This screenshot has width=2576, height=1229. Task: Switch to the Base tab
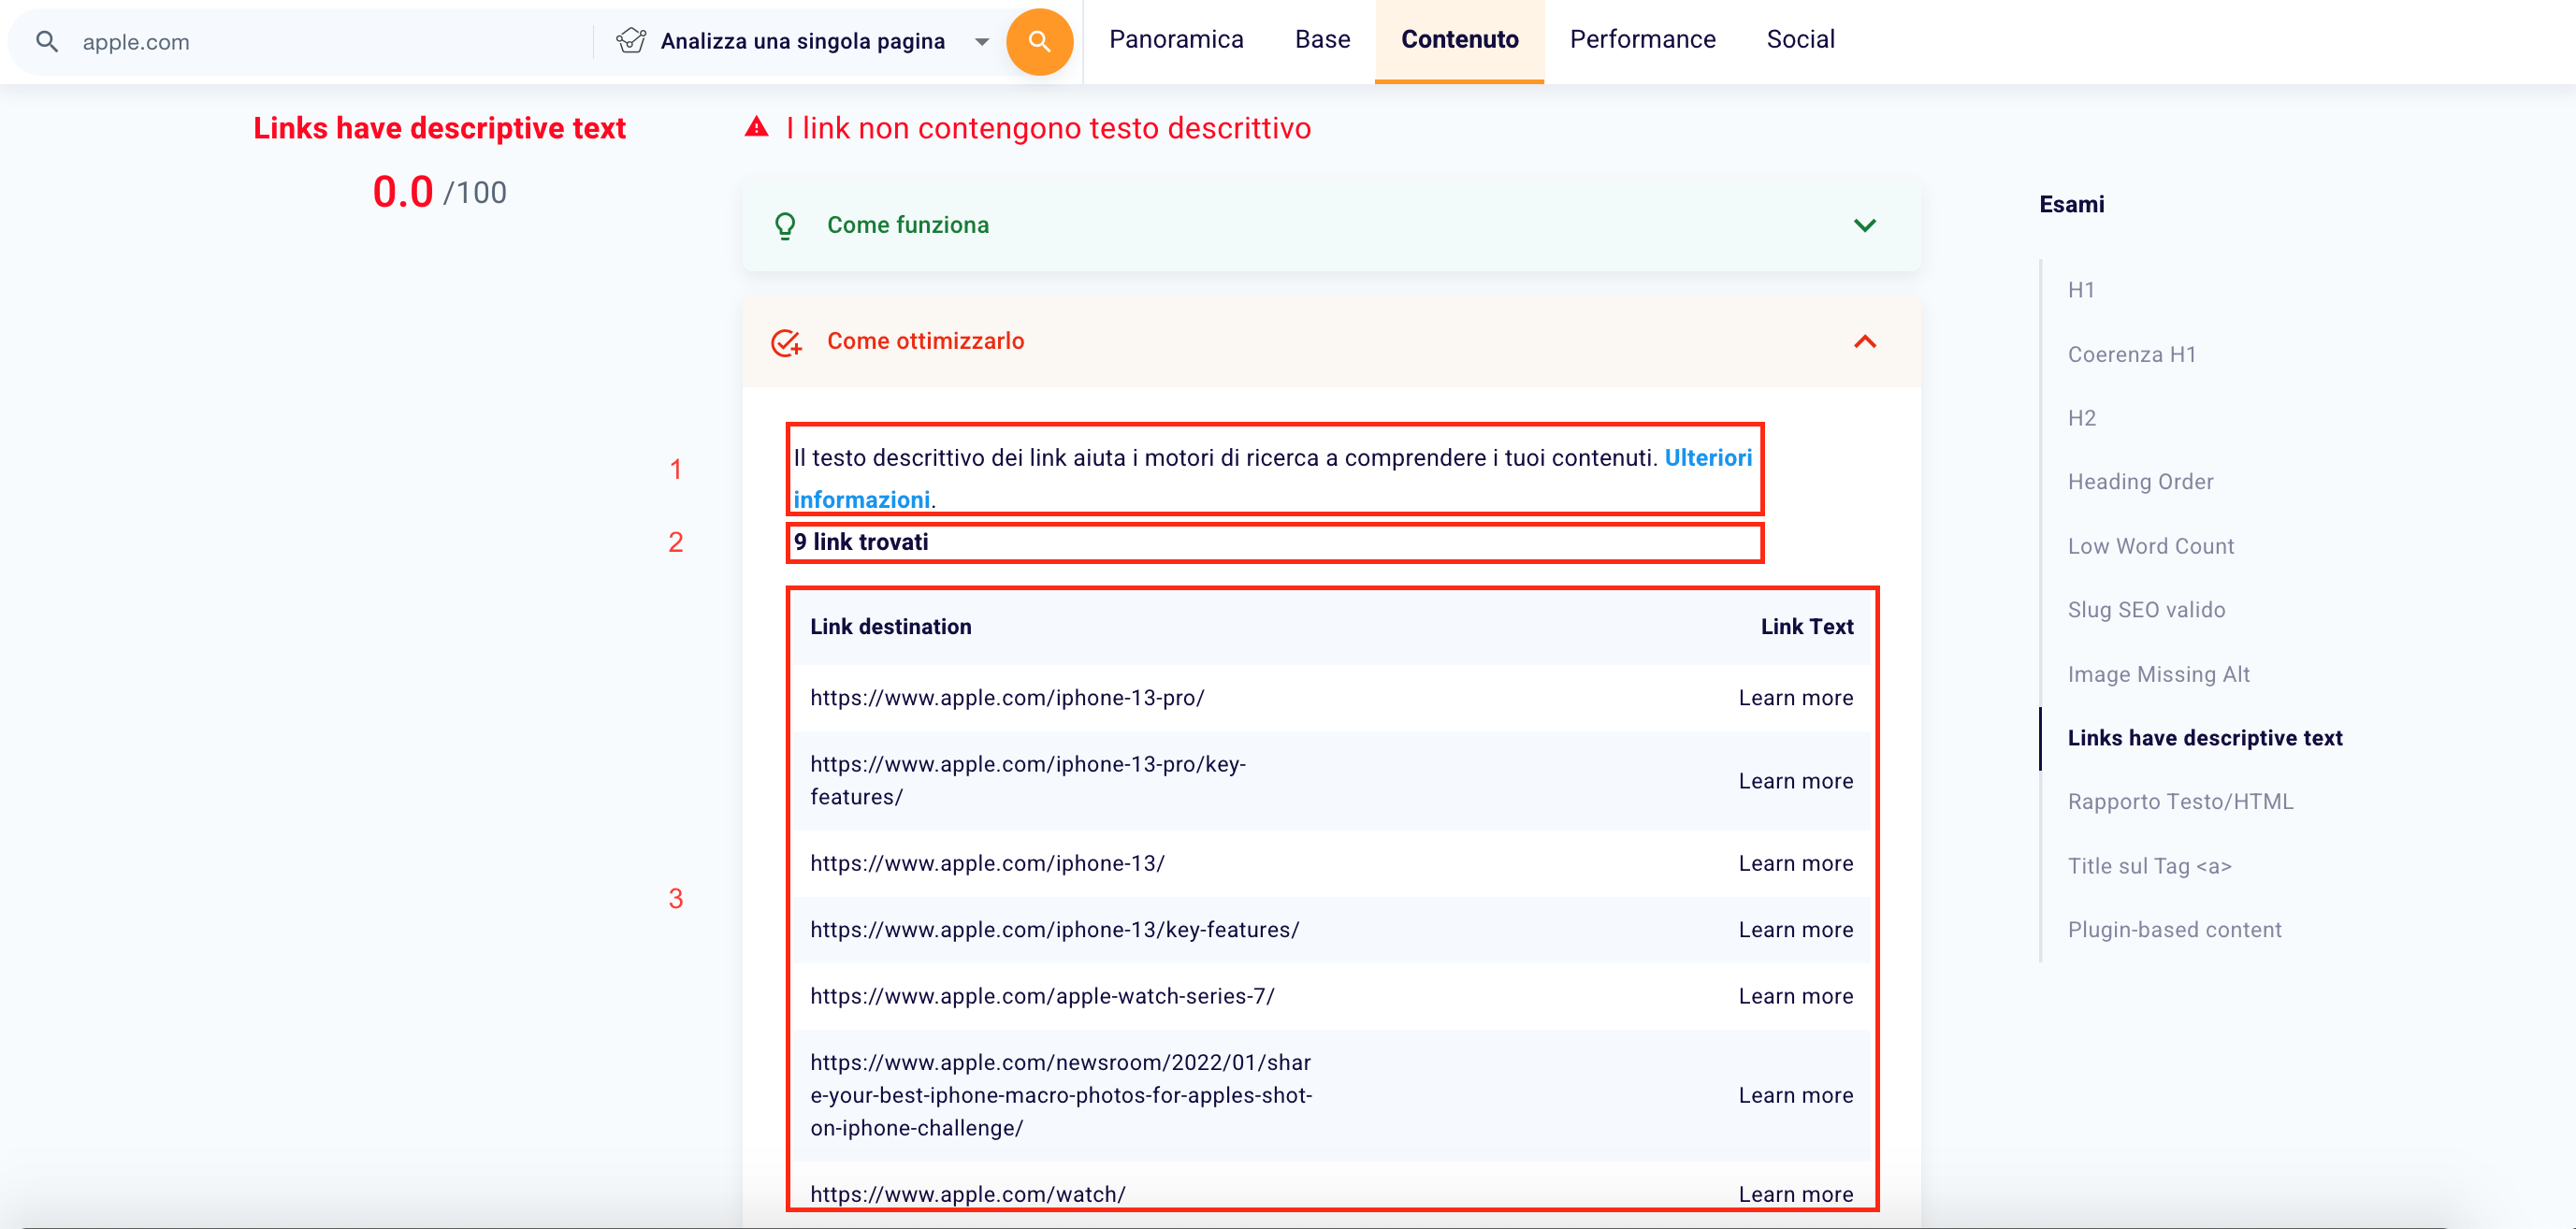1322,40
